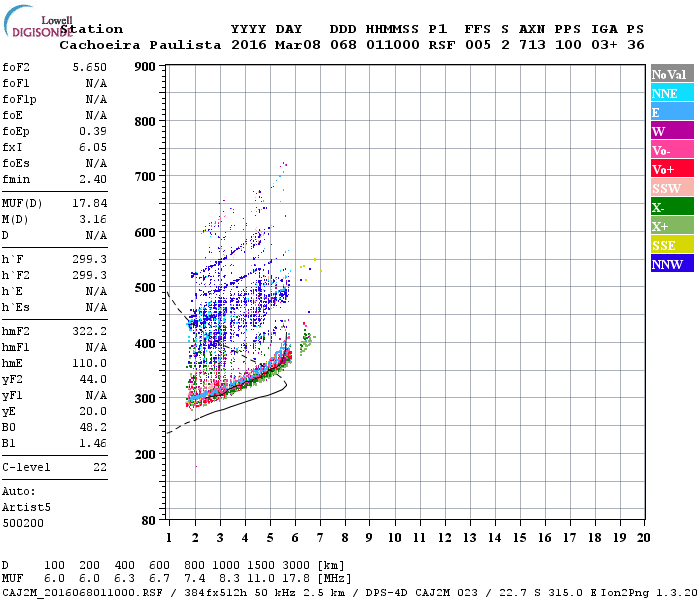
Task: Click the foF2 value 5.650
Action: coord(90,67)
